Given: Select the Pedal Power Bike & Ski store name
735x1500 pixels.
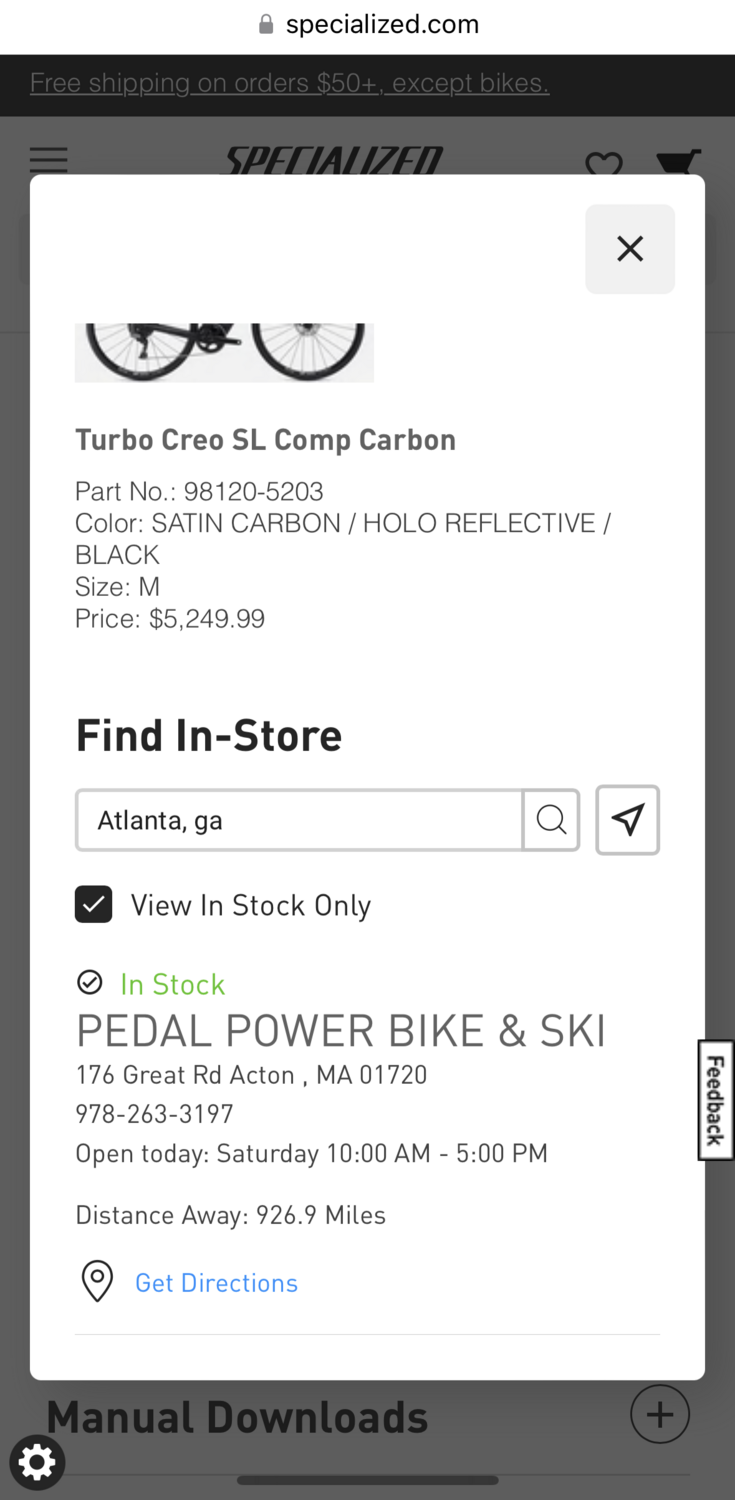Looking at the screenshot, I should pos(341,1031).
